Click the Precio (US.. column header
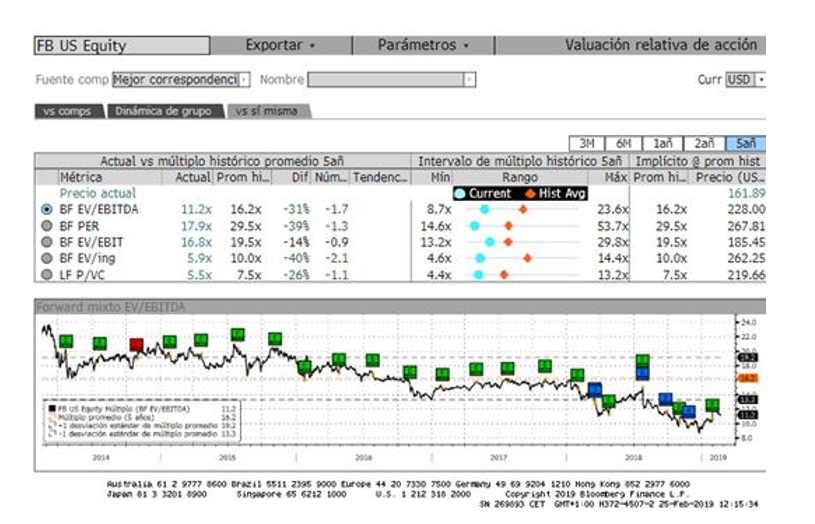815x524 pixels. 730,178
